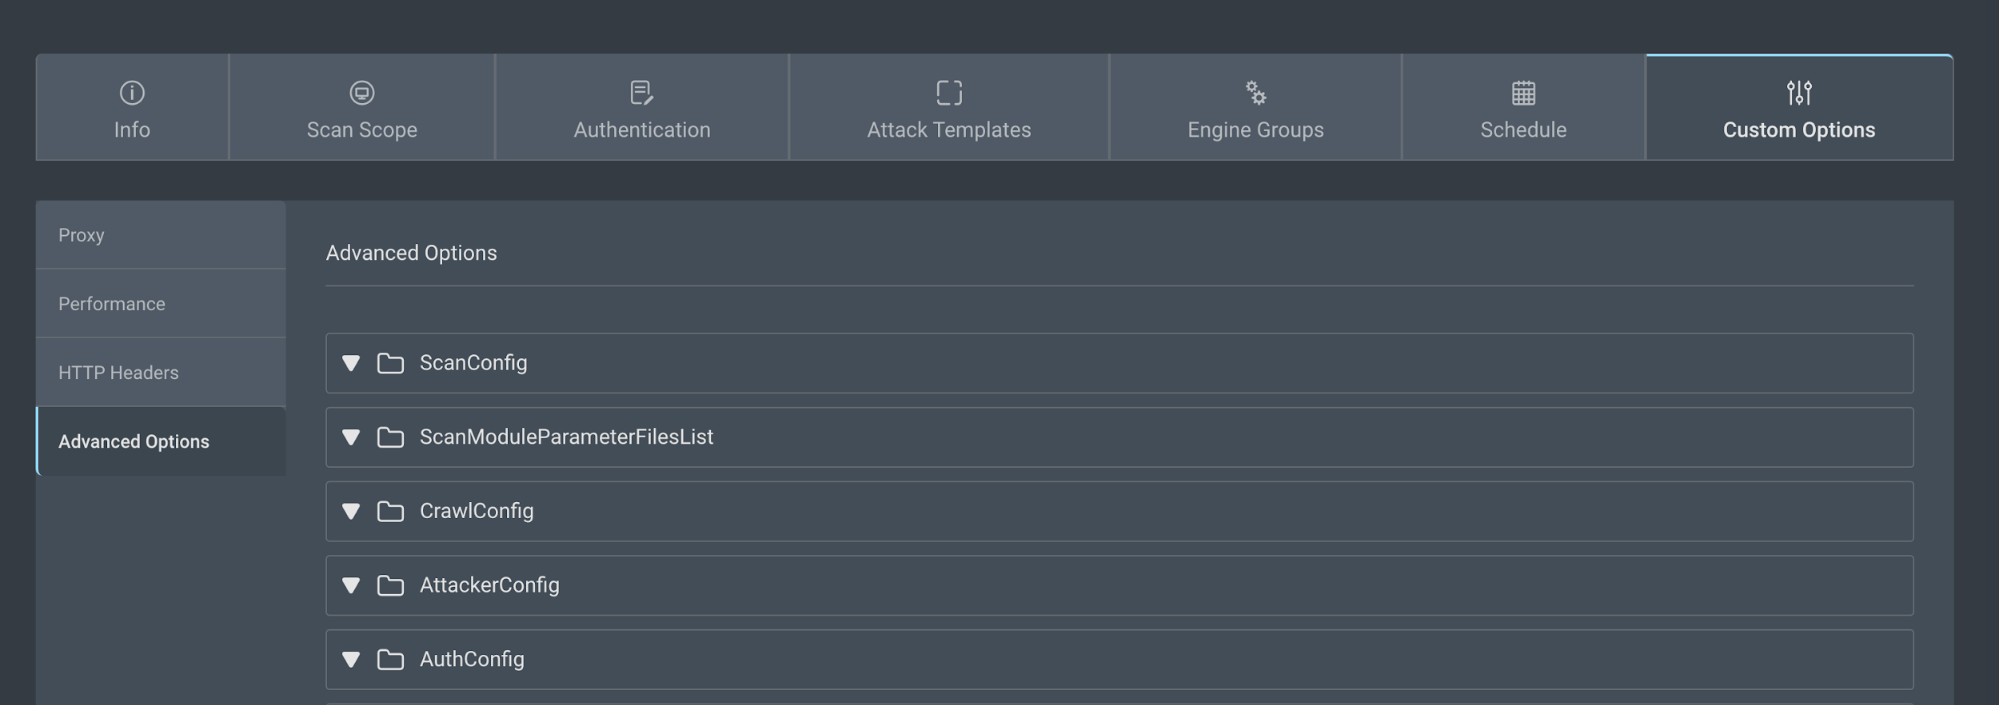Click the ScanConfig folder icon

tap(390, 363)
